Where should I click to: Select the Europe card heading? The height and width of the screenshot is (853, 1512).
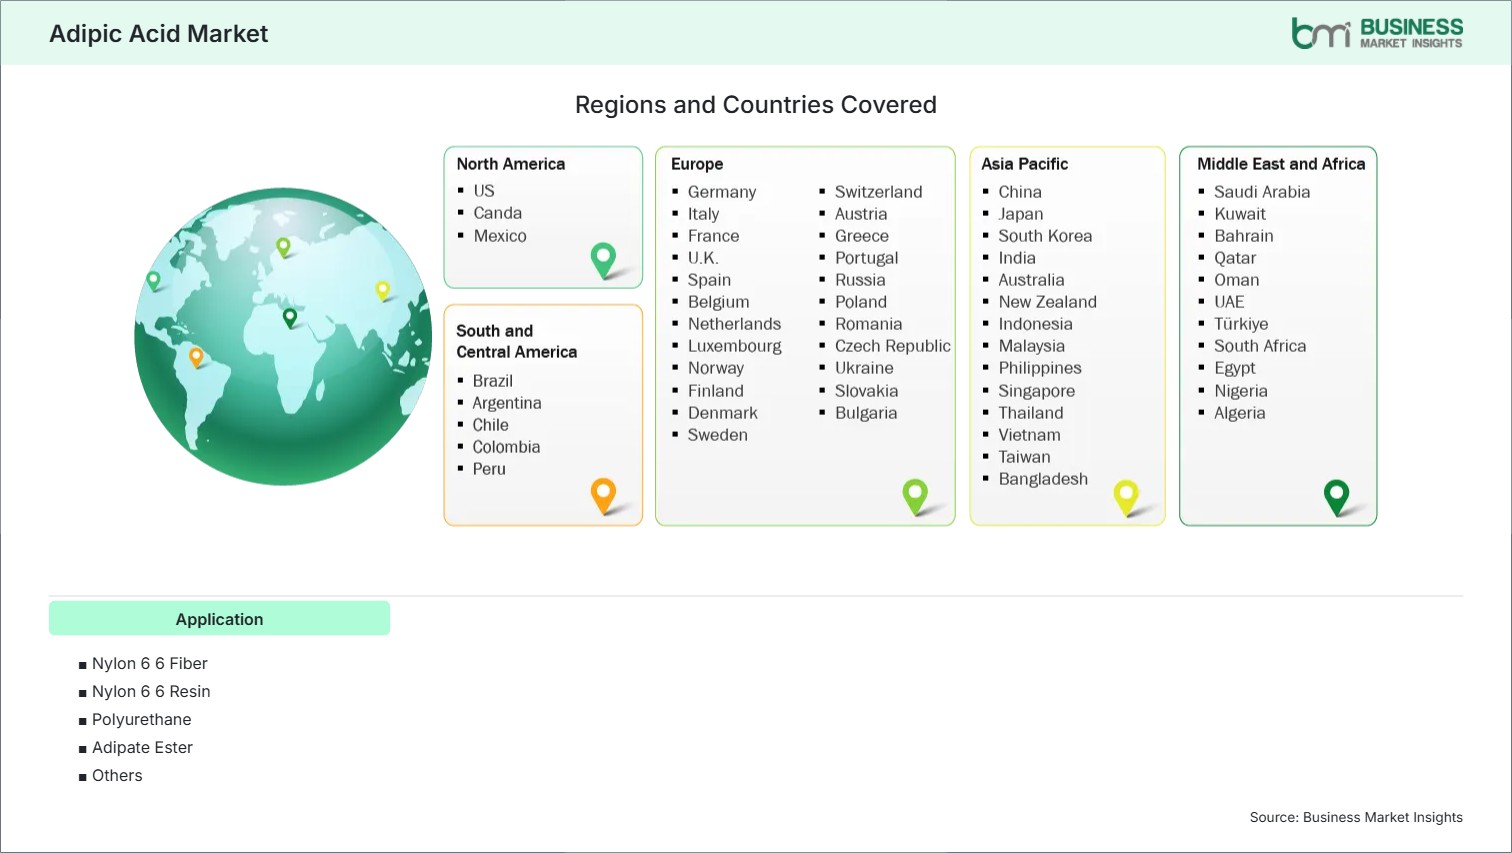(x=697, y=164)
